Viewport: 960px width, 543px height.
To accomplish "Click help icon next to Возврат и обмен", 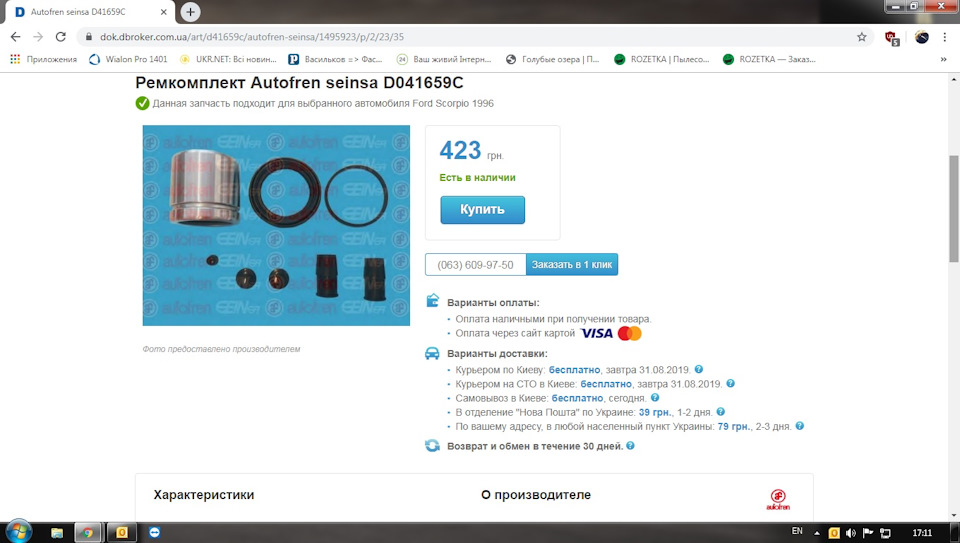I will point(630,446).
